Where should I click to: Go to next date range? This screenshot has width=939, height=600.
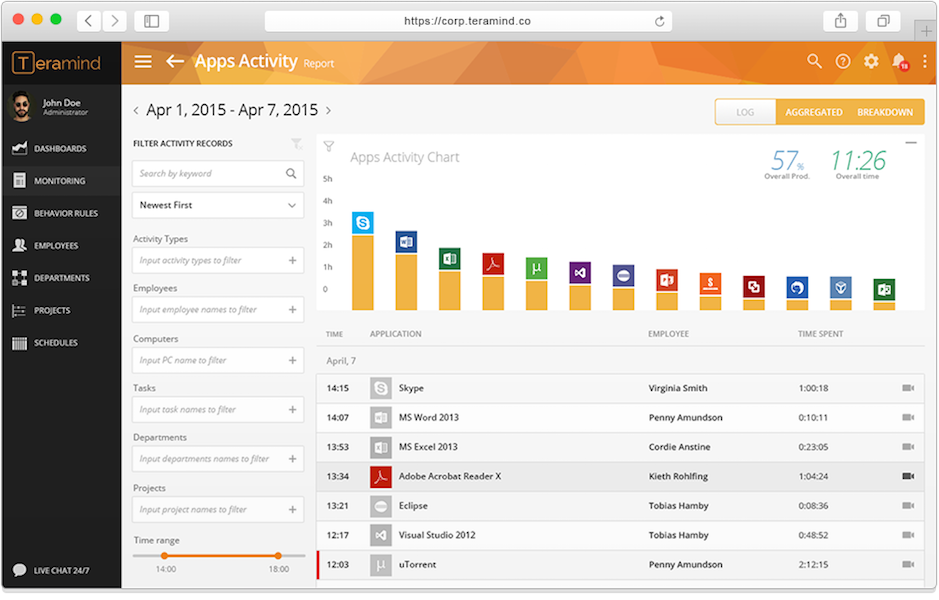click(x=328, y=110)
